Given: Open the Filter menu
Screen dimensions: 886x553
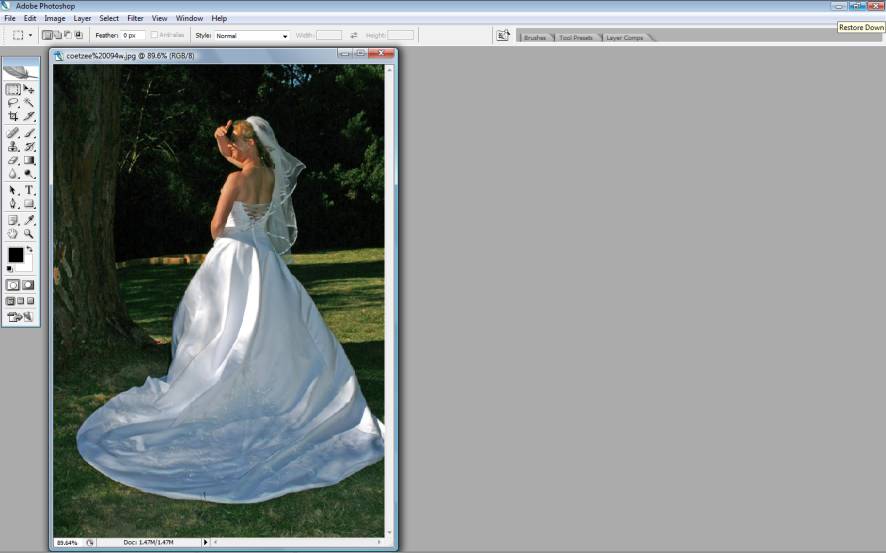Looking at the screenshot, I should click(x=136, y=18).
